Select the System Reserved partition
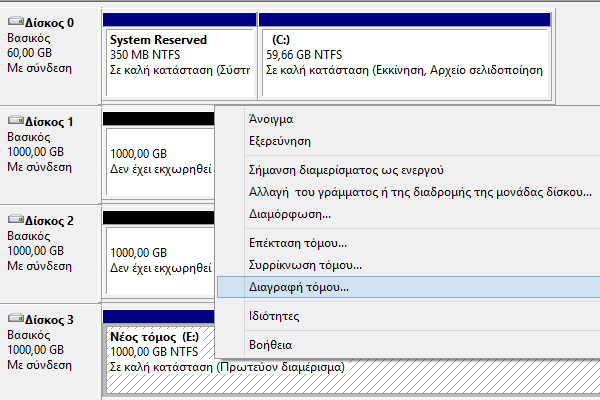This screenshot has width=600, height=400. (x=180, y=63)
